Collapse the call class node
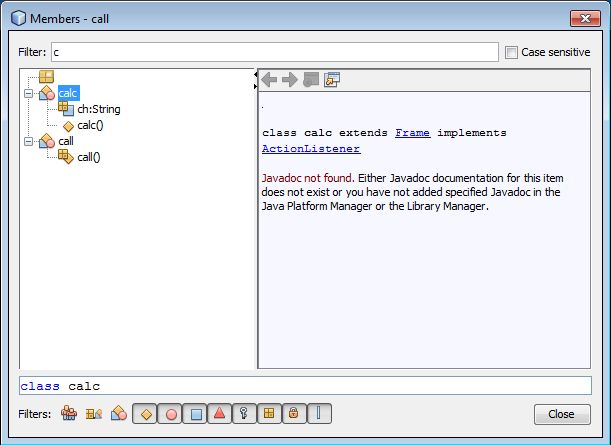 (x=28, y=141)
